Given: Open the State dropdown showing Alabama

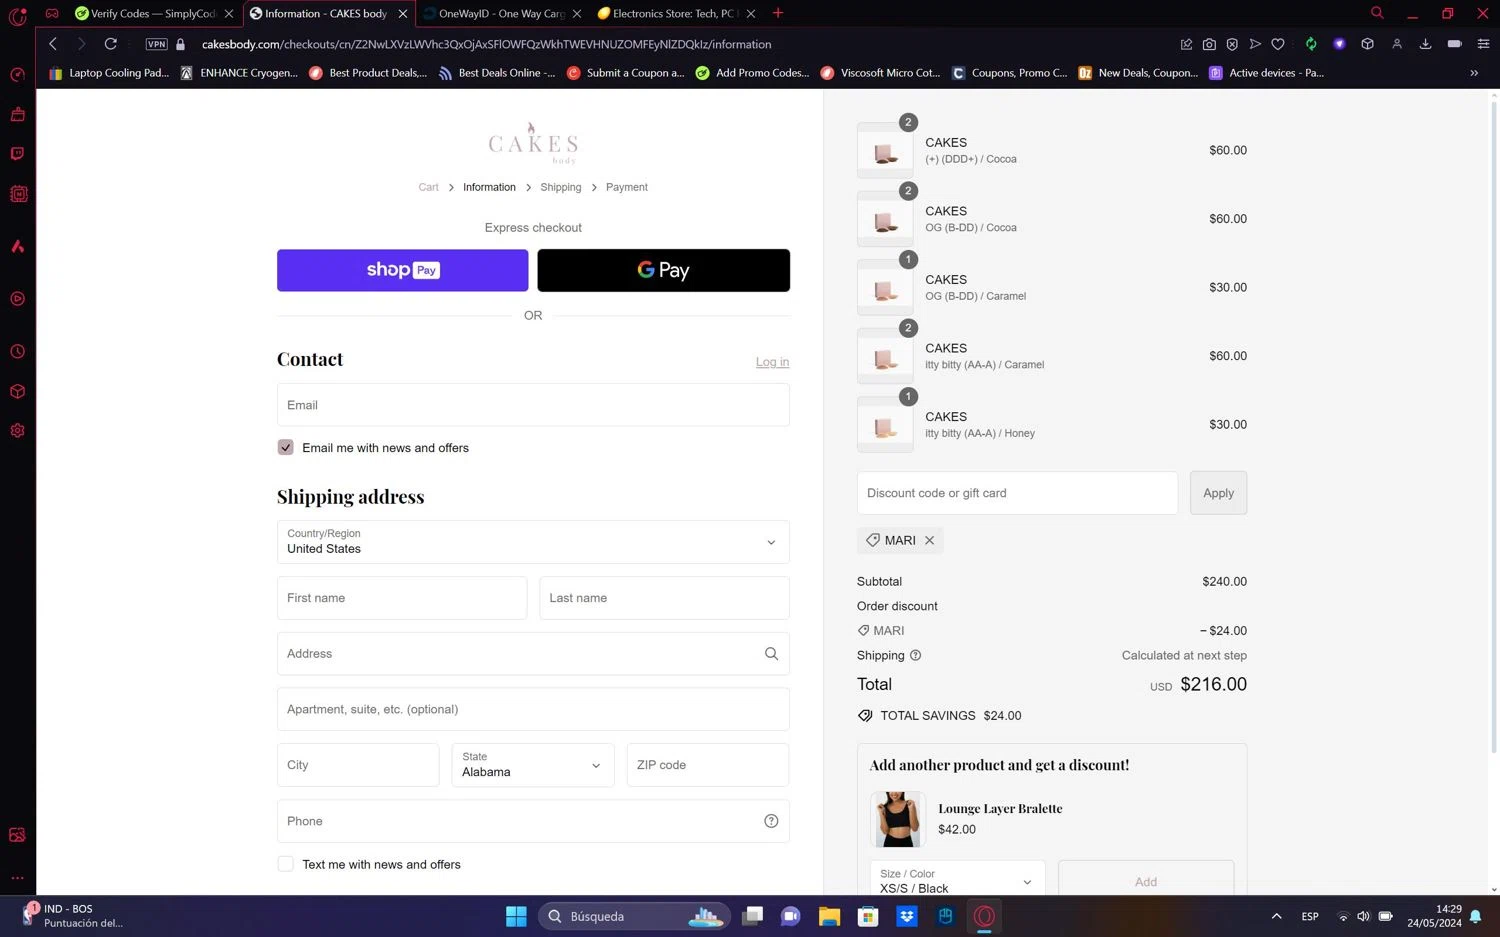Looking at the screenshot, I should [533, 765].
